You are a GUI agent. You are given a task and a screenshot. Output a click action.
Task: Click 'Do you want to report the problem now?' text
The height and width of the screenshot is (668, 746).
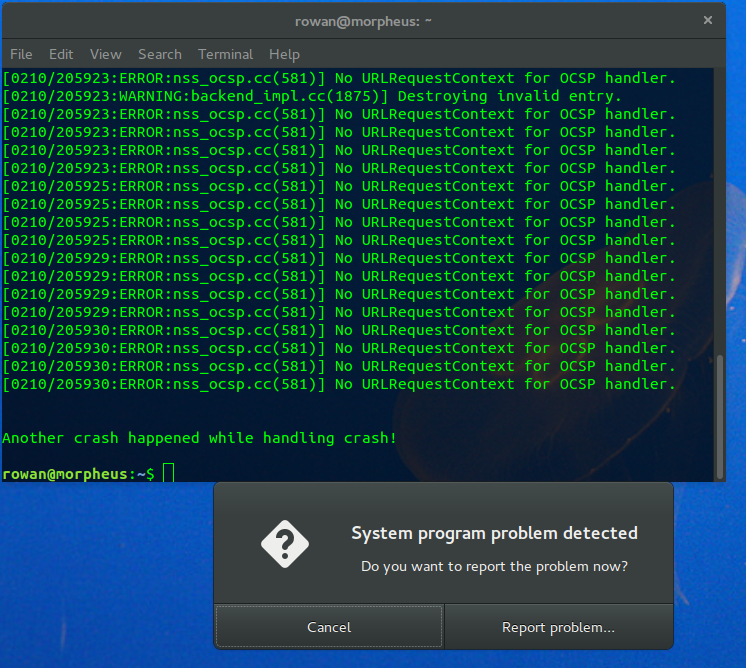pos(494,566)
